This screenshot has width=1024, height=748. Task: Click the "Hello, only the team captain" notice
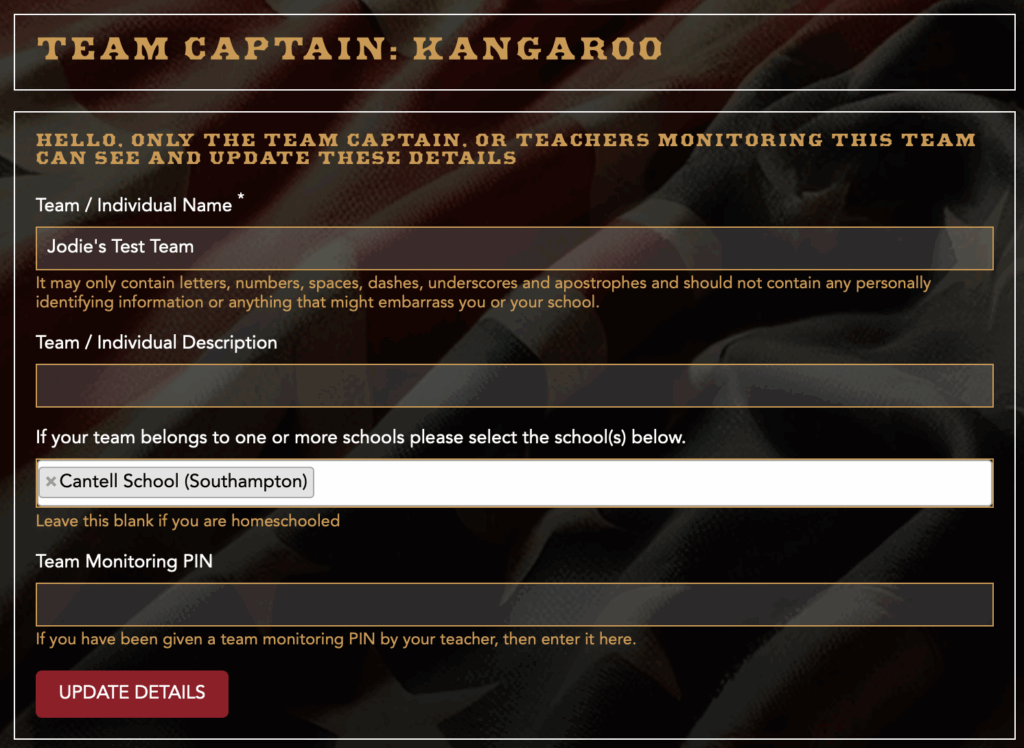506,148
